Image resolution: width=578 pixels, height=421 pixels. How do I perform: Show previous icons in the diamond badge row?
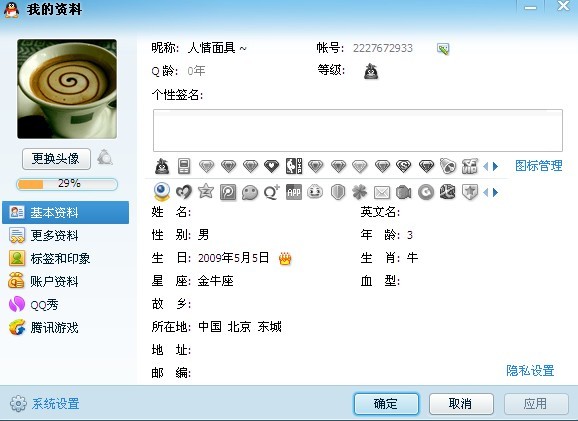pyautogui.click(x=486, y=167)
